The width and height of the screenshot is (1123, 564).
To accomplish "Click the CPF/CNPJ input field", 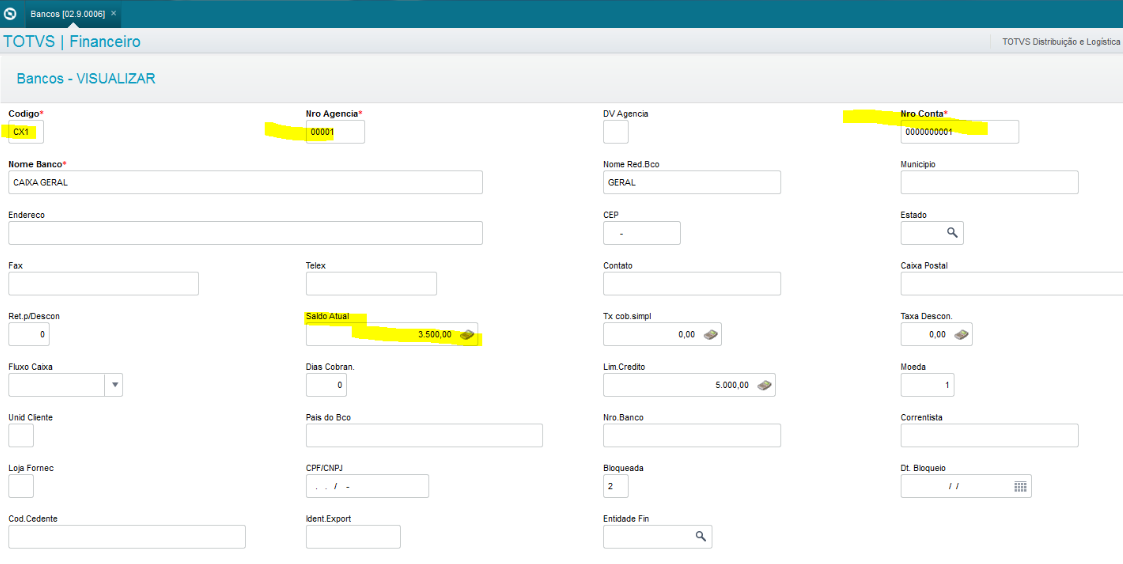I will coord(367,486).
